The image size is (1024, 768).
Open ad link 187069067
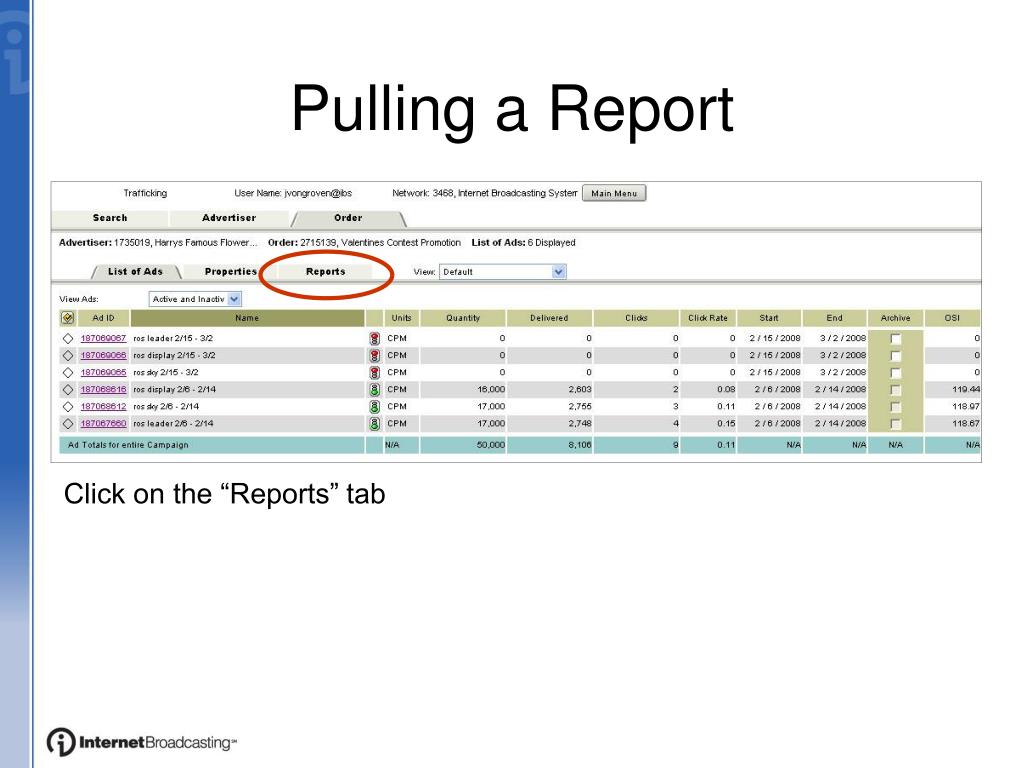(x=103, y=338)
